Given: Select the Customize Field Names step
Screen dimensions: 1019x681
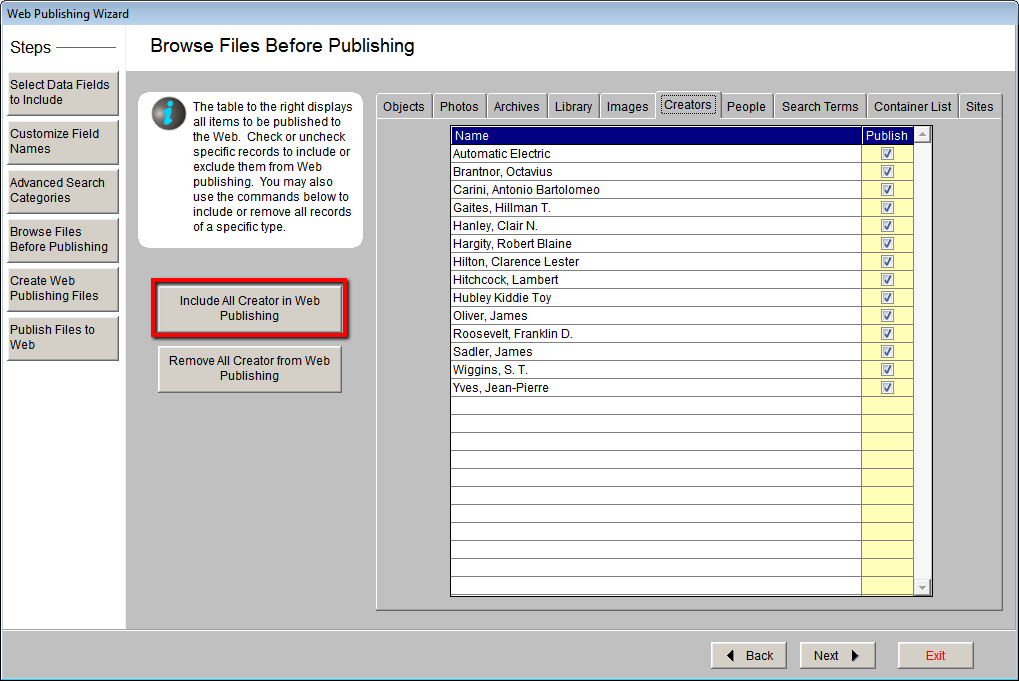Looking at the screenshot, I should (x=62, y=141).
